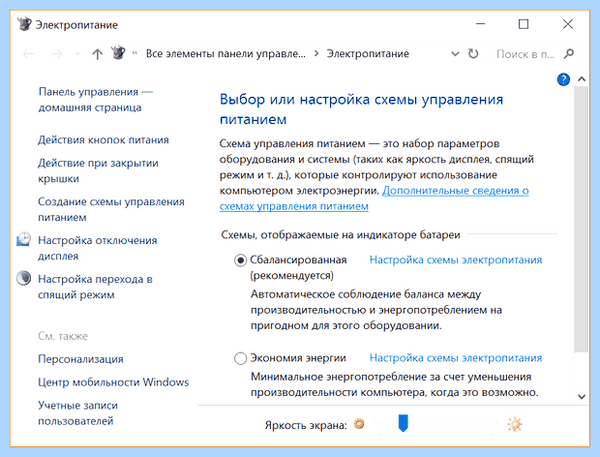This screenshot has width=600, height=457.
Task: Click the scroll up arrow
Action: coord(582,79)
